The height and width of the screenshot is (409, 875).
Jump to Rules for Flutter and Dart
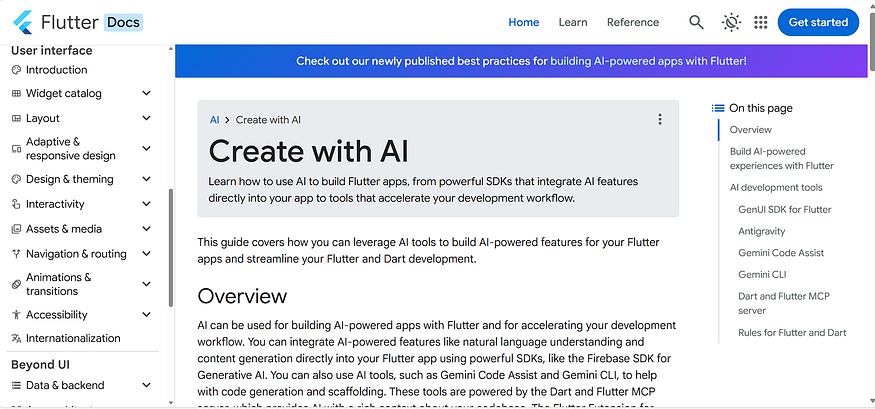pos(792,333)
